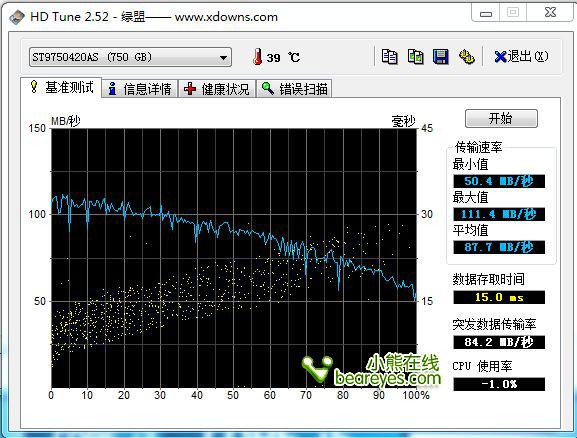Switch to the 基准测试 tab
This screenshot has height=438, width=577.
pos(61,88)
